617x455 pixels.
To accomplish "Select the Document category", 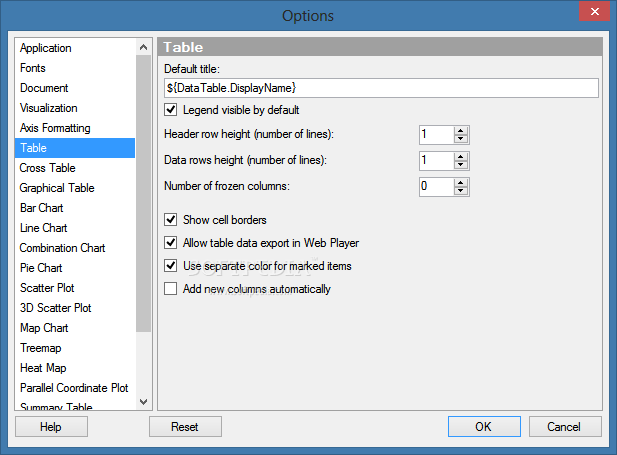I will 75,88.
